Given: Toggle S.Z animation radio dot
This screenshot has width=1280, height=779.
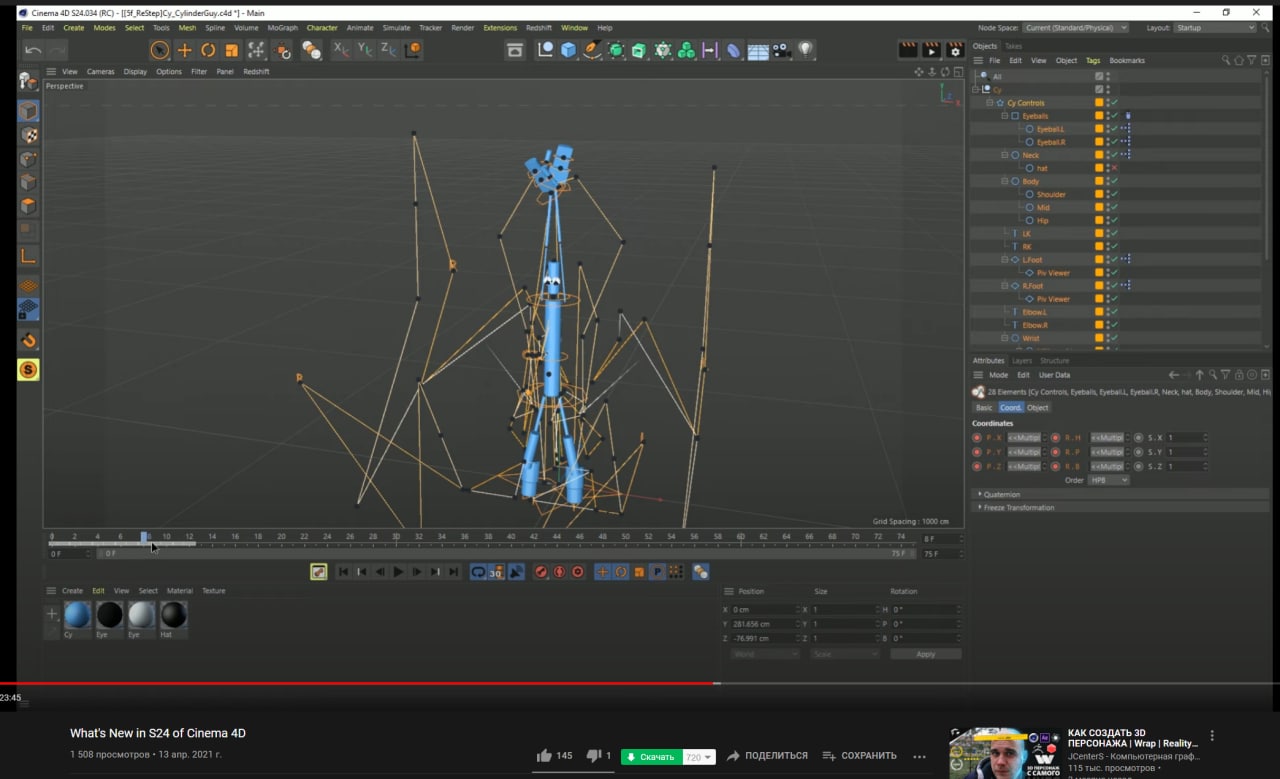Looking at the screenshot, I should pyautogui.click(x=1139, y=466).
